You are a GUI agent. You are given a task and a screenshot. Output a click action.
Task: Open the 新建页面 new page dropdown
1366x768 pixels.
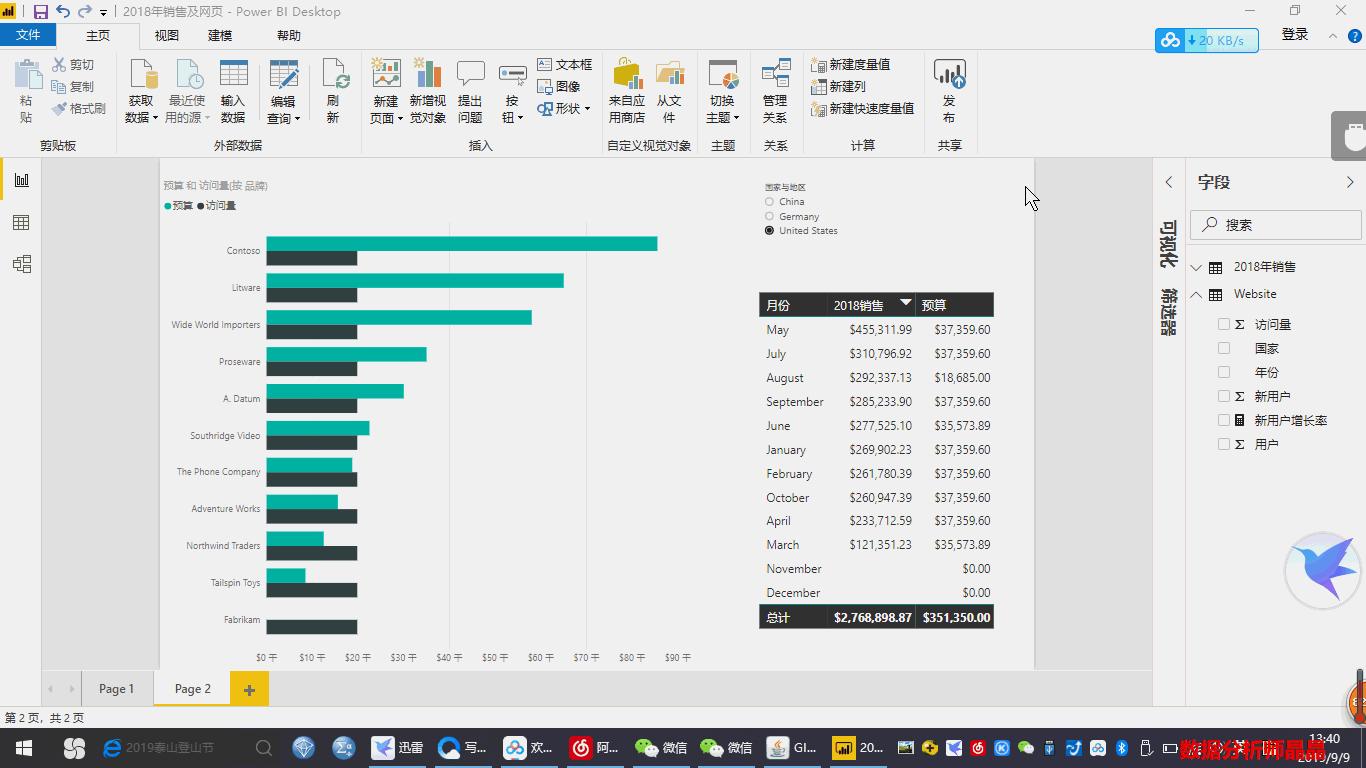pyautogui.click(x=386, y=109)
